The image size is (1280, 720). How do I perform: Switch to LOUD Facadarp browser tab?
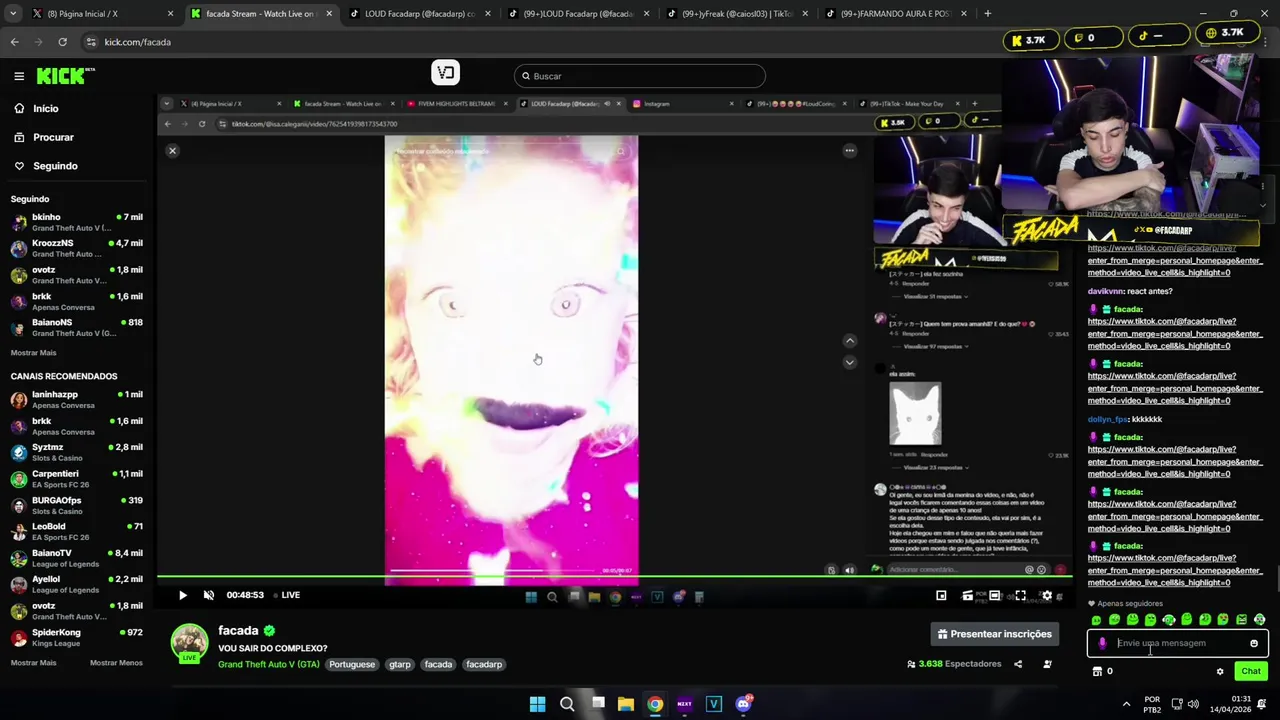coord(418,14)
